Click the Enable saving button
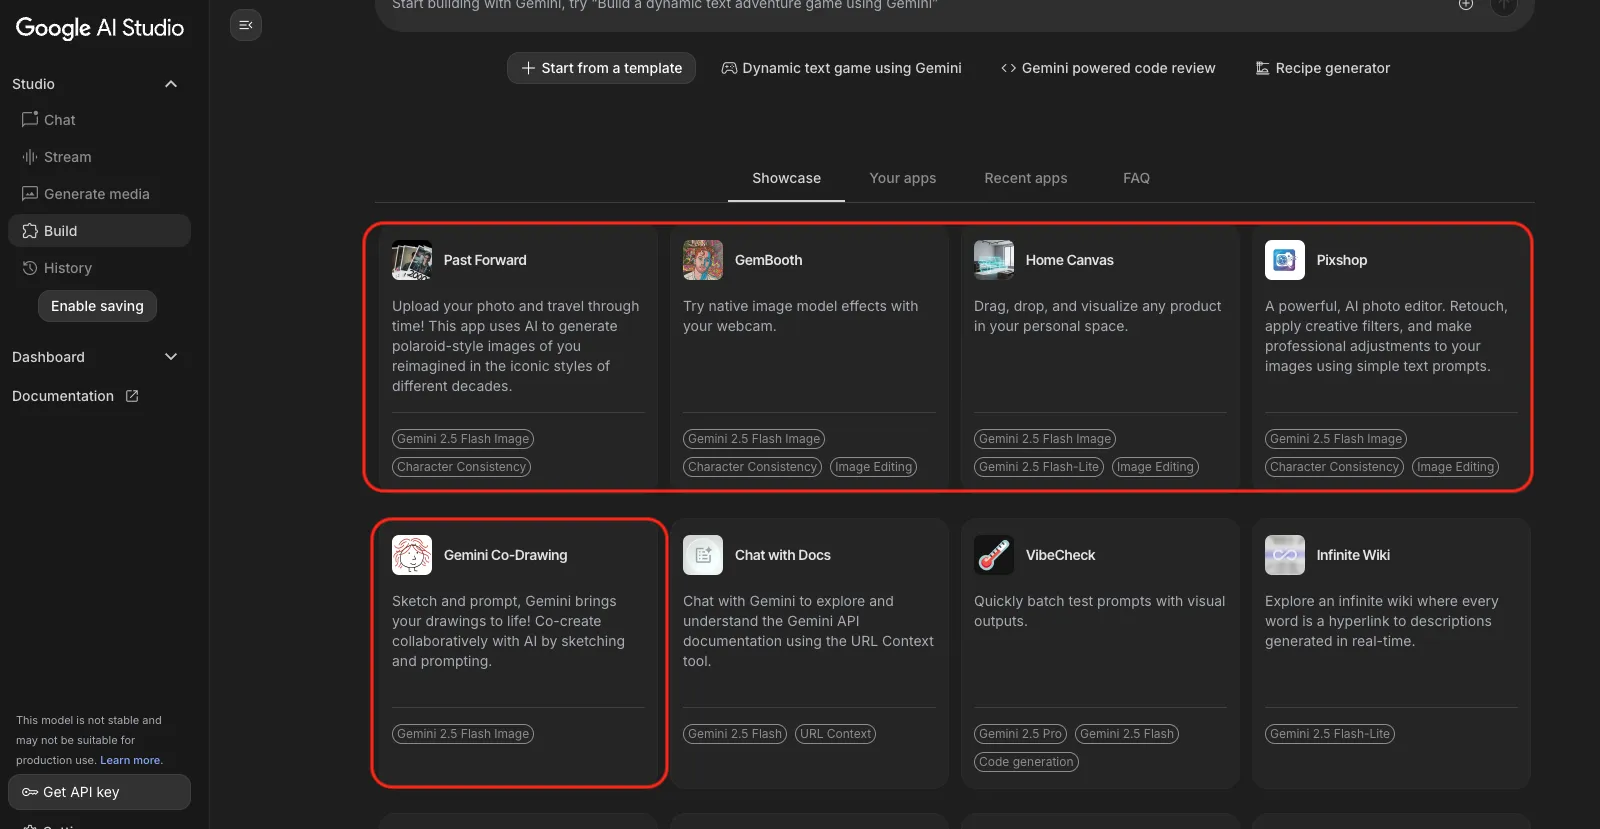The width and height of the screenshot is (1600, 829). [x=97, y=306]
